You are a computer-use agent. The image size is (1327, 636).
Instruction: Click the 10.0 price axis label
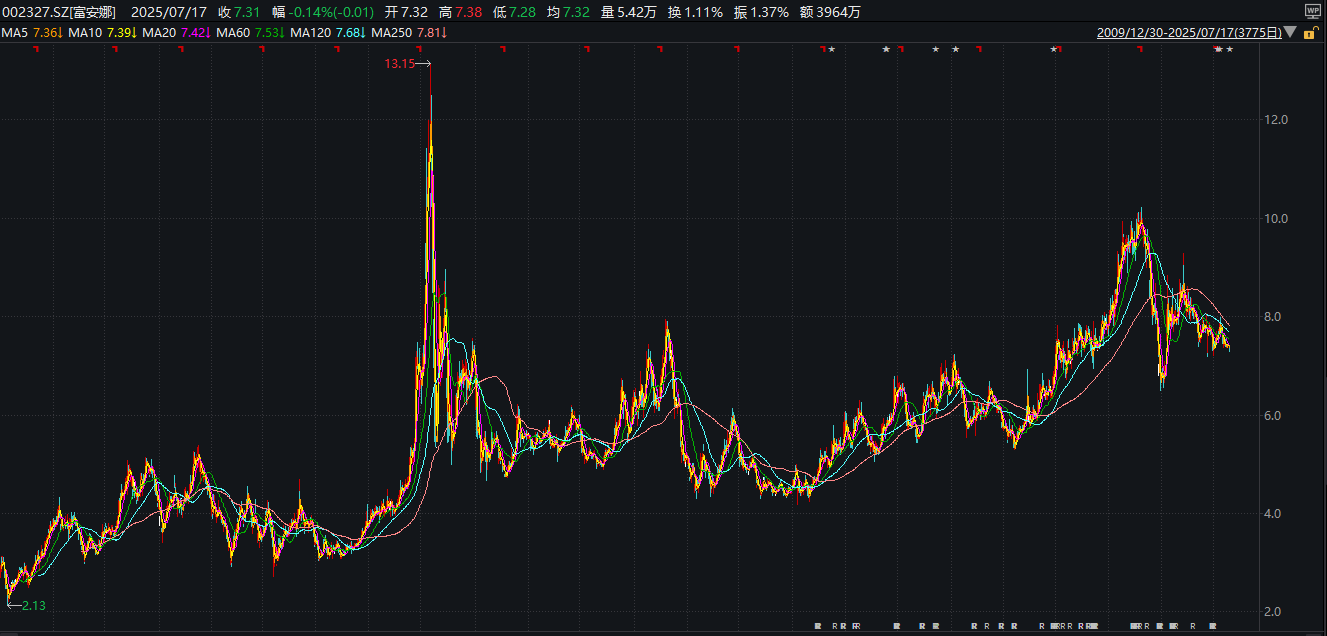1276,219
